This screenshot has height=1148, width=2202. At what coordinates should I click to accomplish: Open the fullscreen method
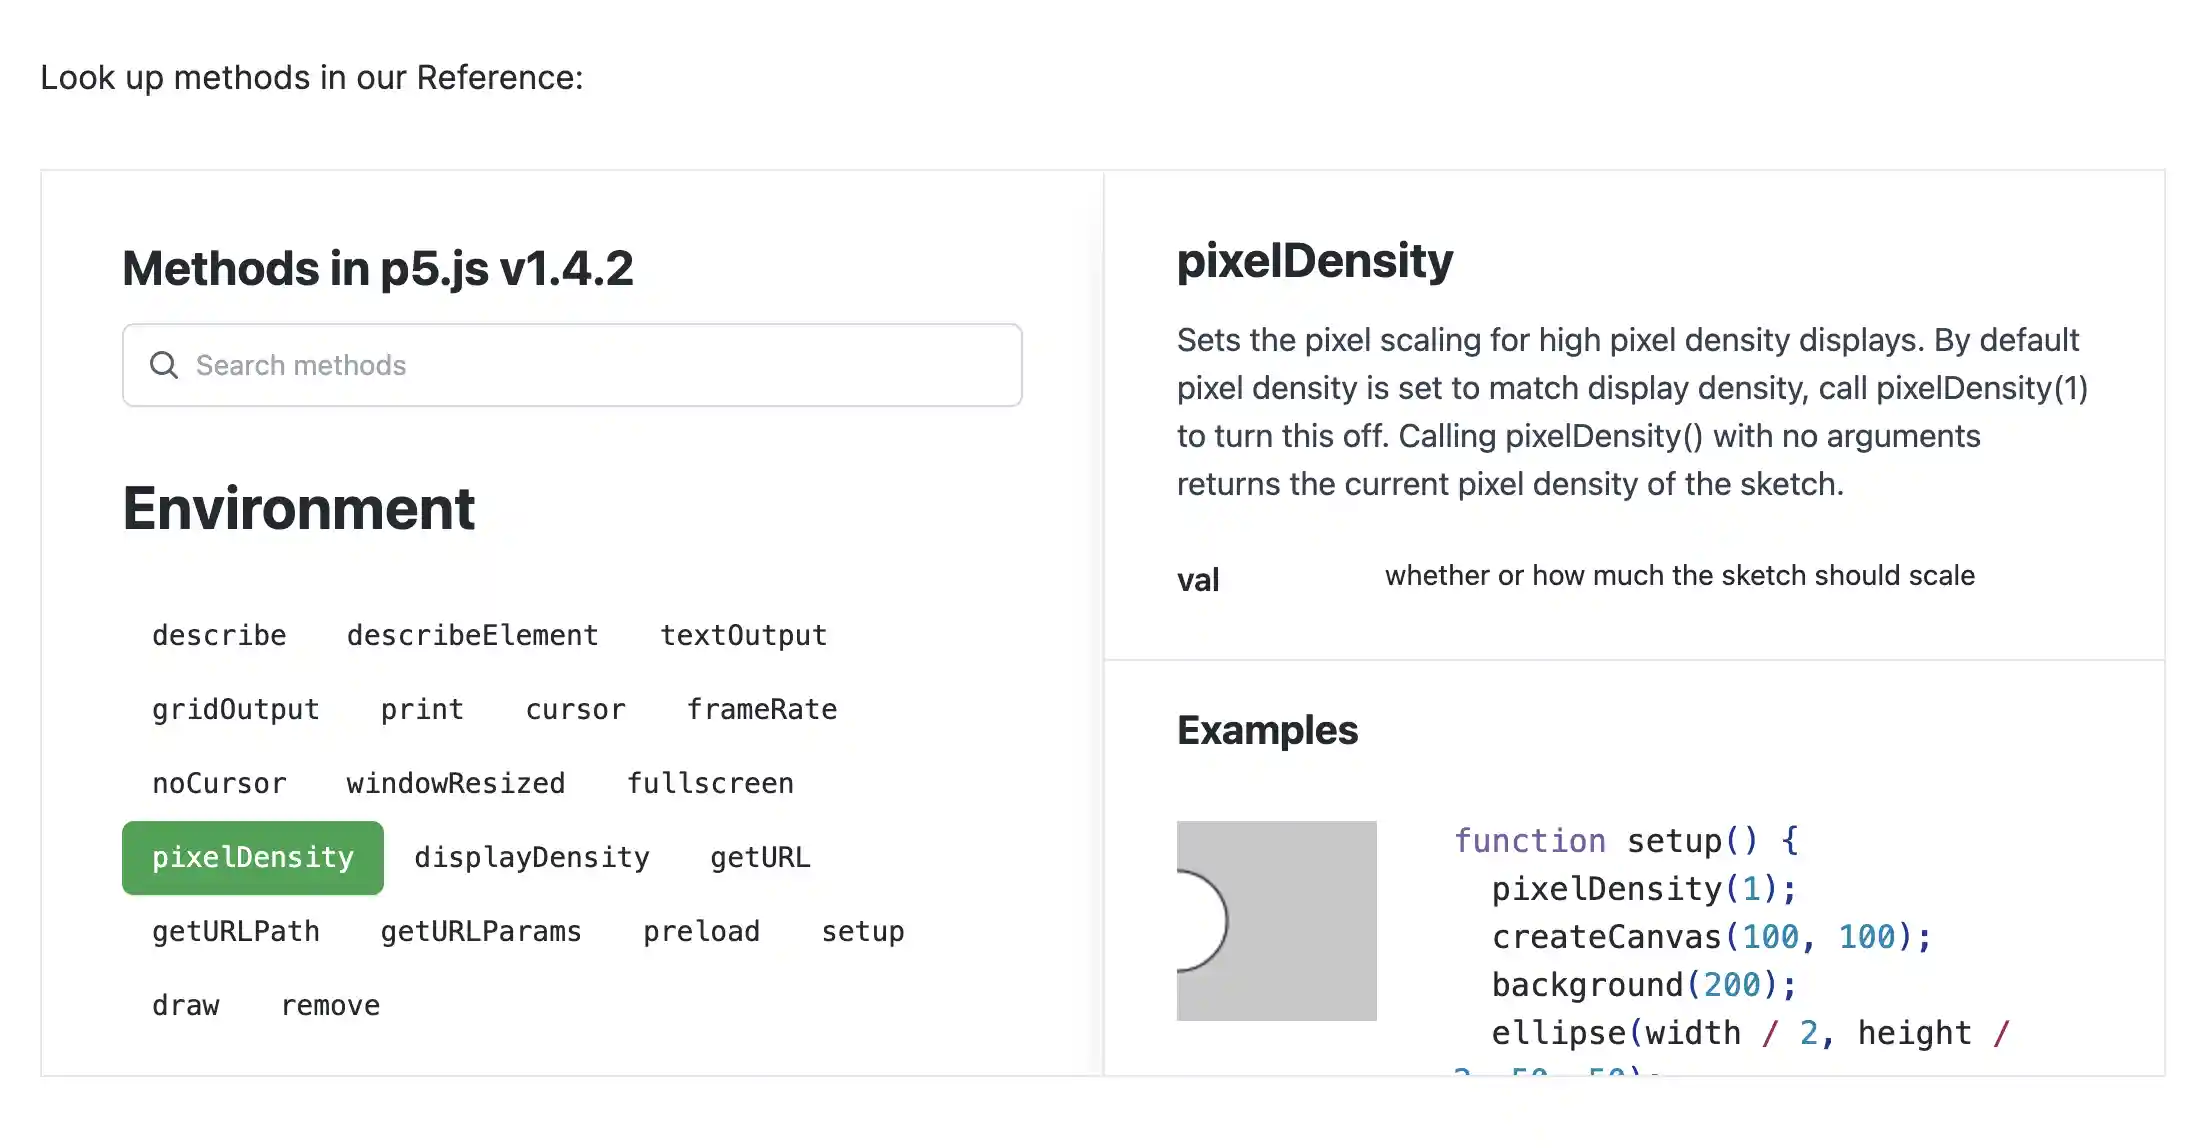pos(710,783)
